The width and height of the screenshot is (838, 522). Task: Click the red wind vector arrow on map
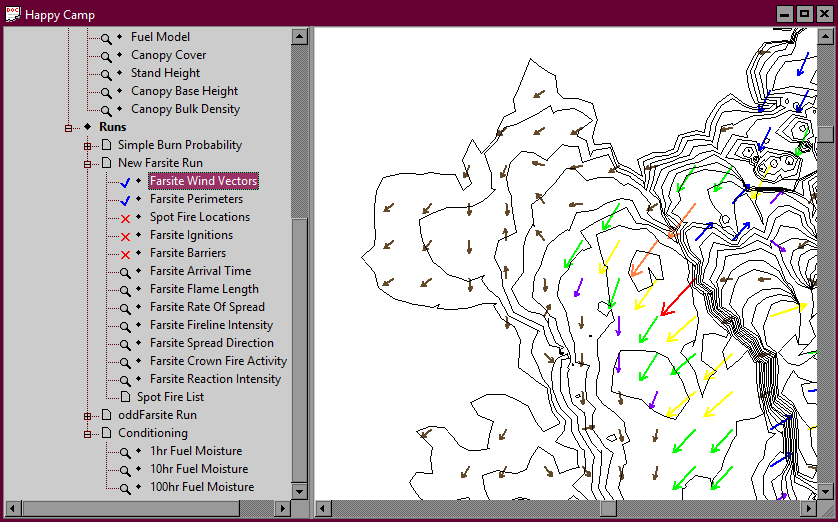click(677, 297)
